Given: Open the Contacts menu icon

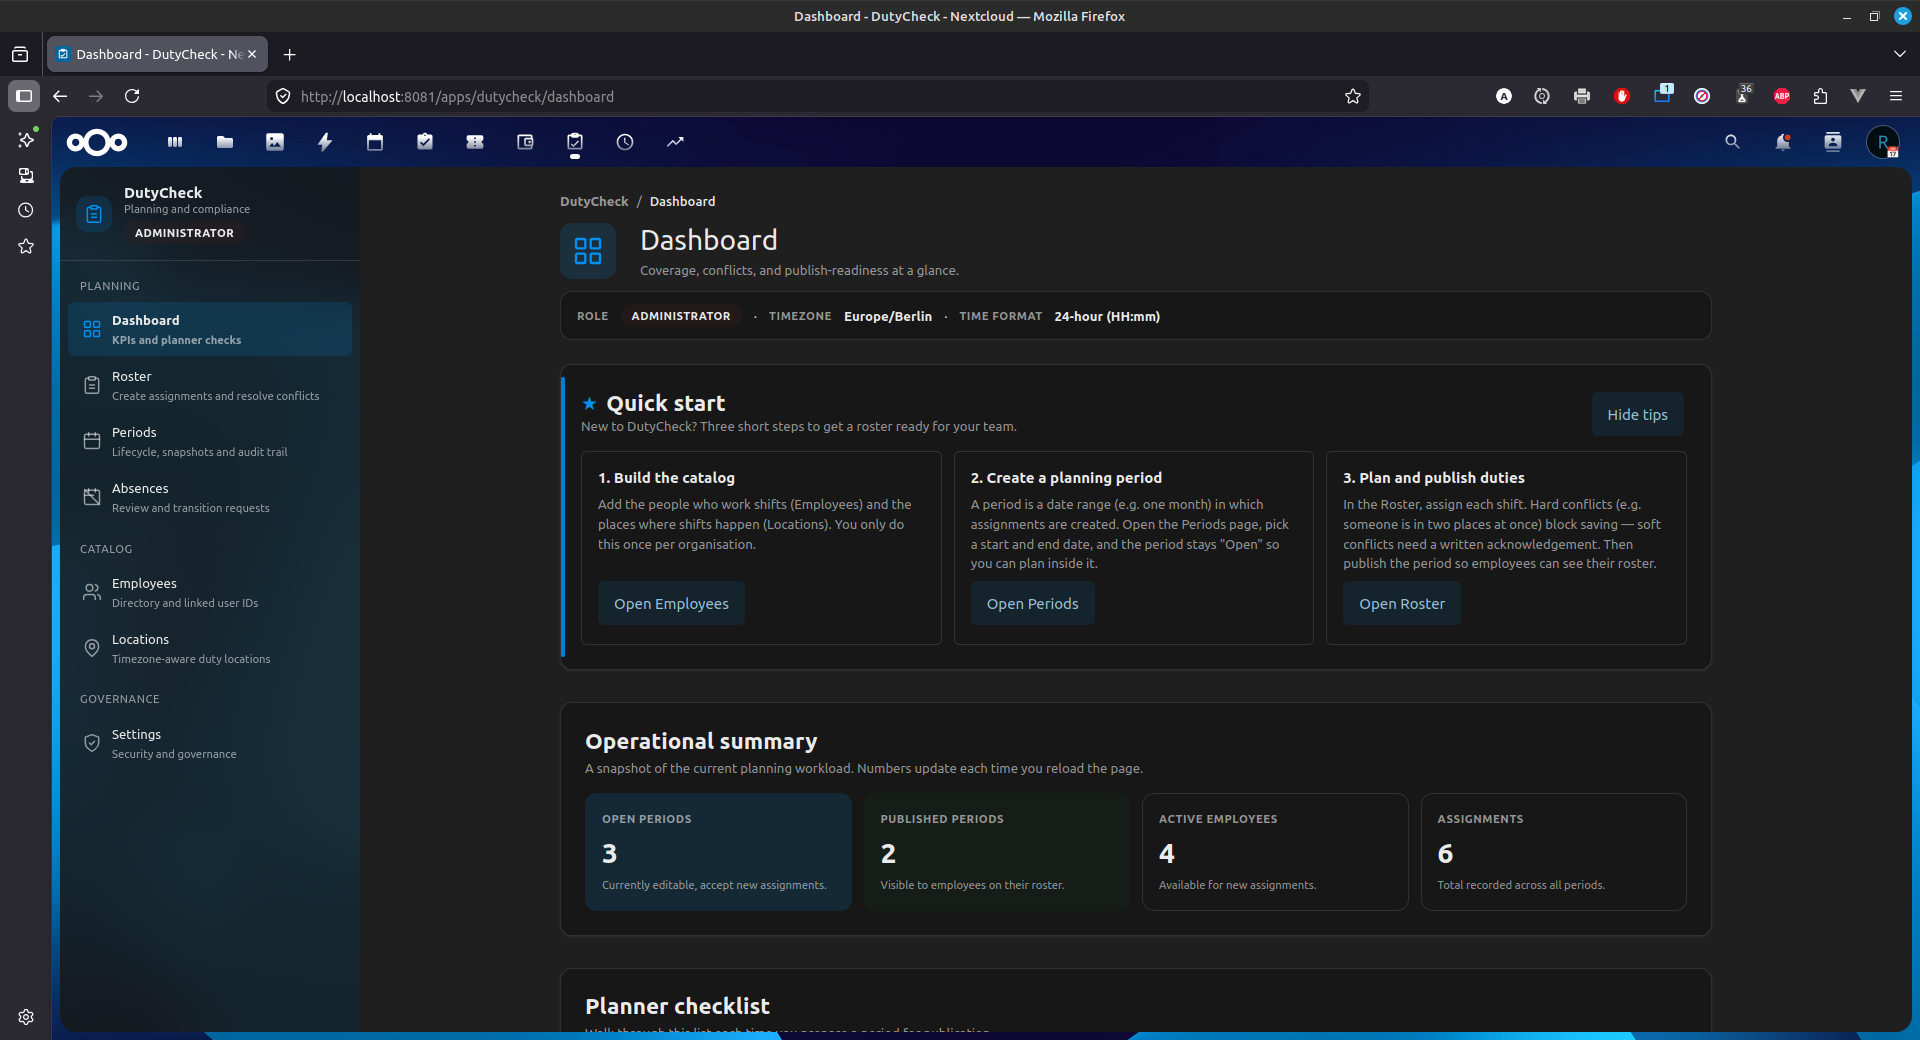Looking at the screenshot, I should click(1833, 142).
